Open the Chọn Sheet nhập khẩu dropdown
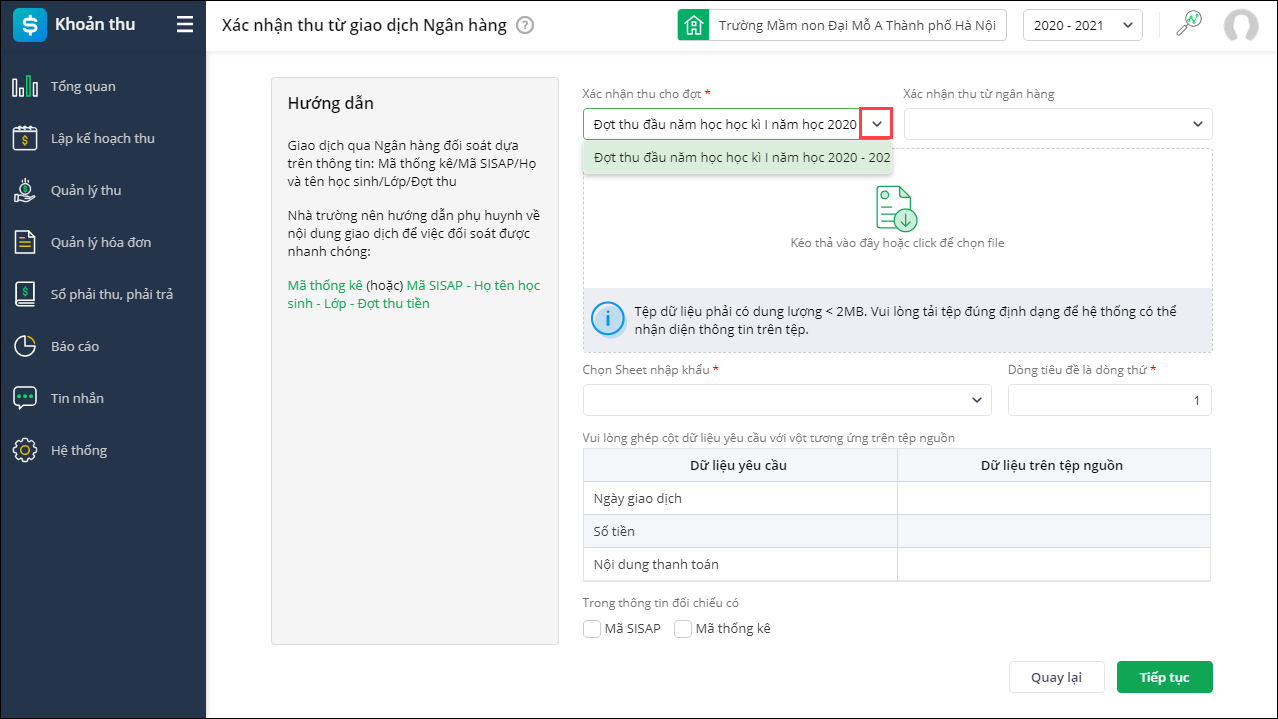The image size is (1278, 719). (976, 400)
